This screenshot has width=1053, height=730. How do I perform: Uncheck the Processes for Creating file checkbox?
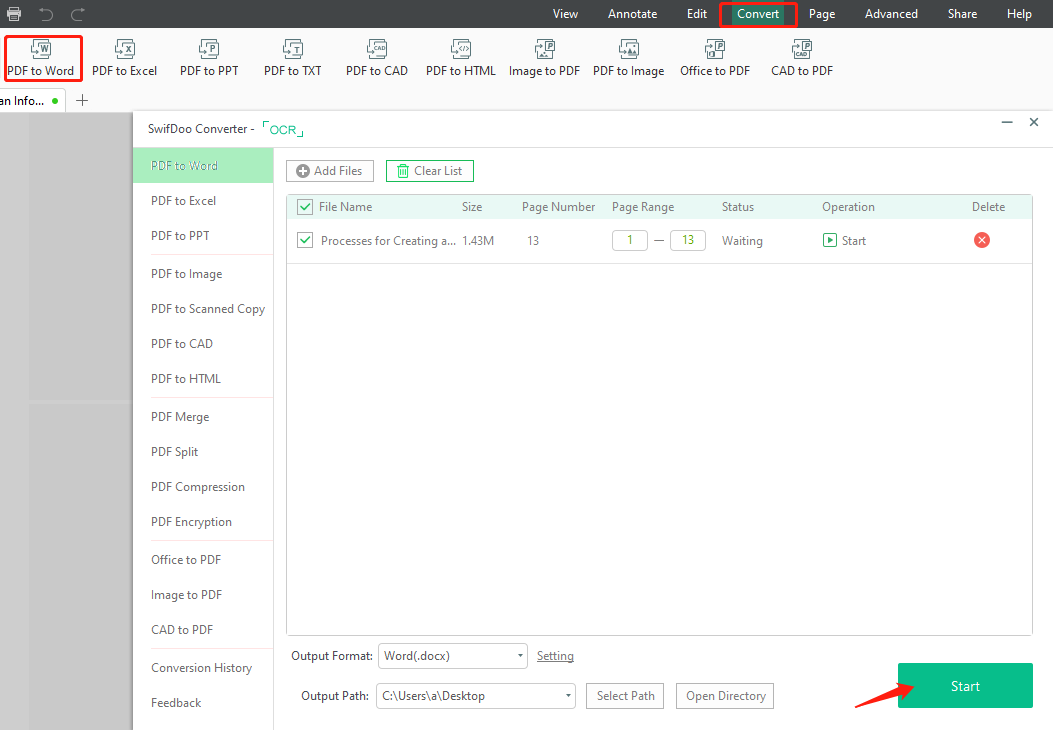305,240
